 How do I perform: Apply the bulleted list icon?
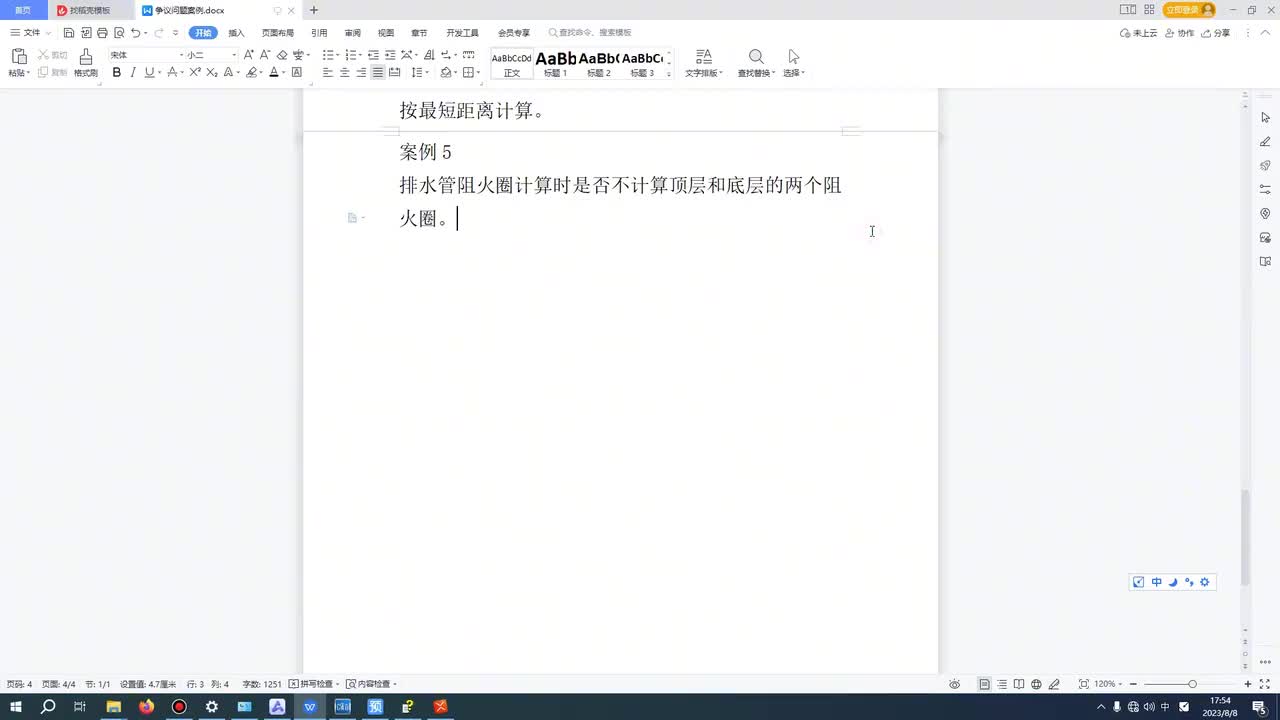(x=329, y=55)
